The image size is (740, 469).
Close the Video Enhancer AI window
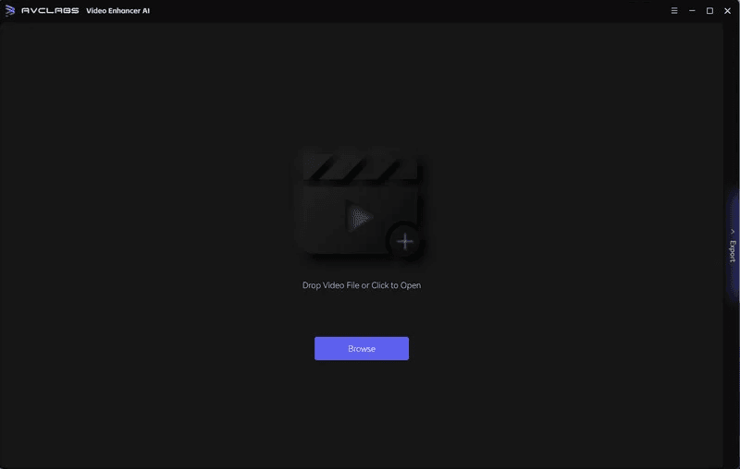pyautogui.click(x=727, y=10)
